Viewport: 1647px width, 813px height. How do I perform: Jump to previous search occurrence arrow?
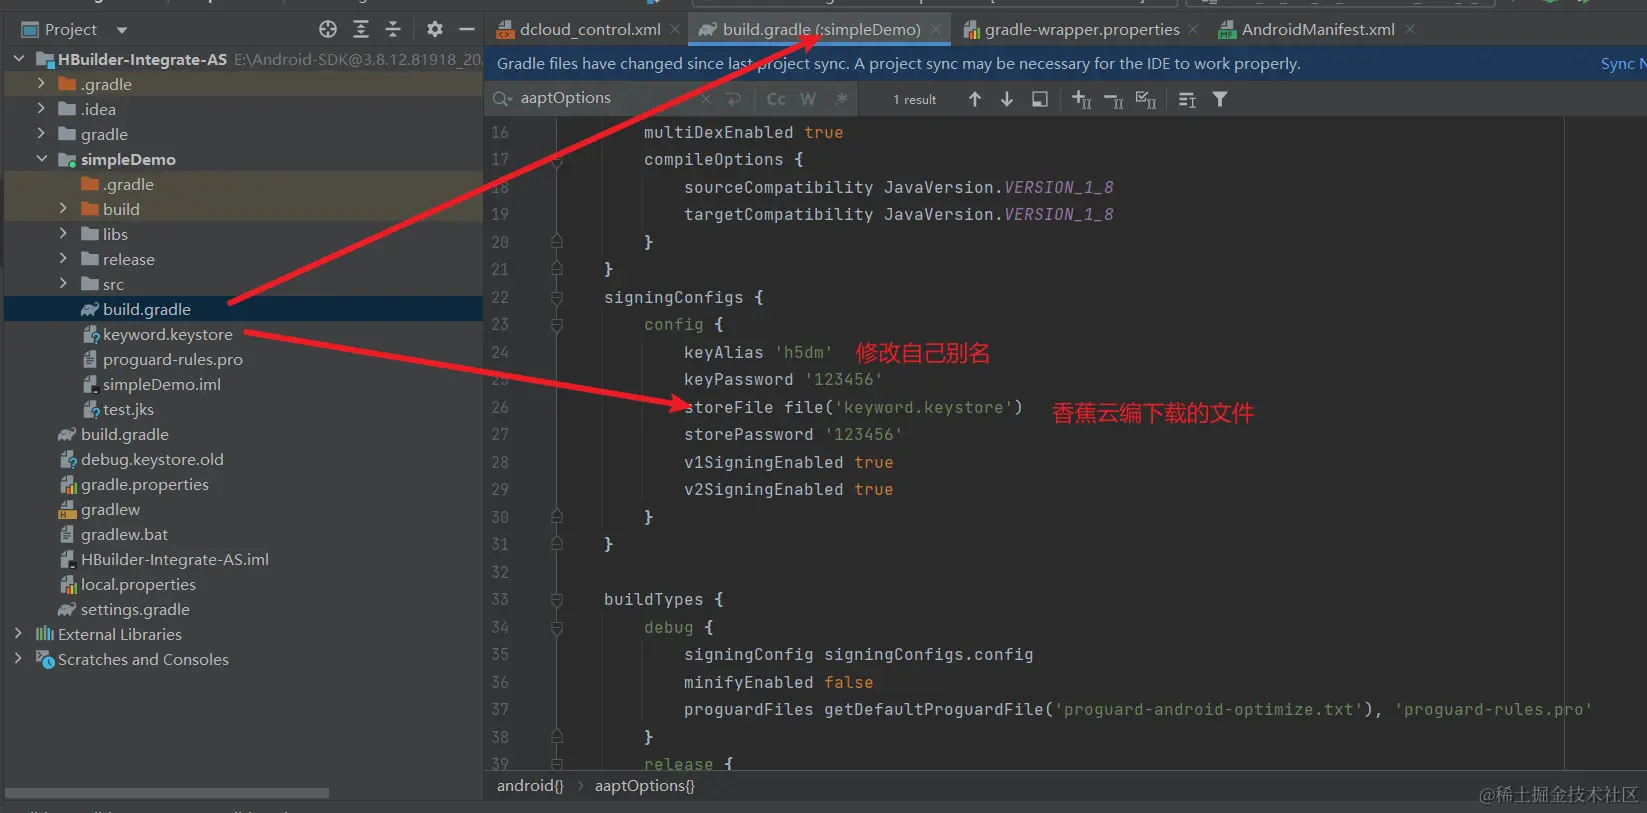975,99
